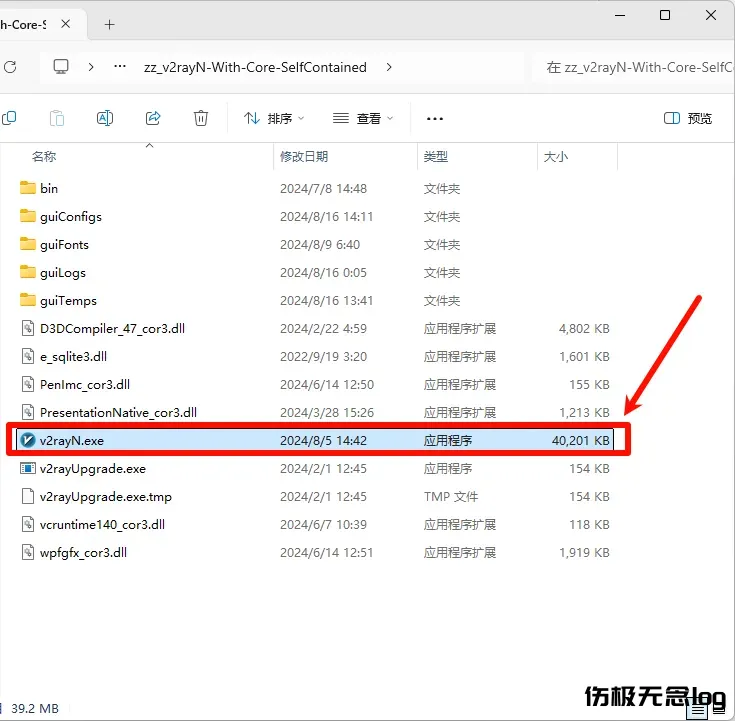Click the vcruntime140_cor3.dll file icon

point(28,524)
